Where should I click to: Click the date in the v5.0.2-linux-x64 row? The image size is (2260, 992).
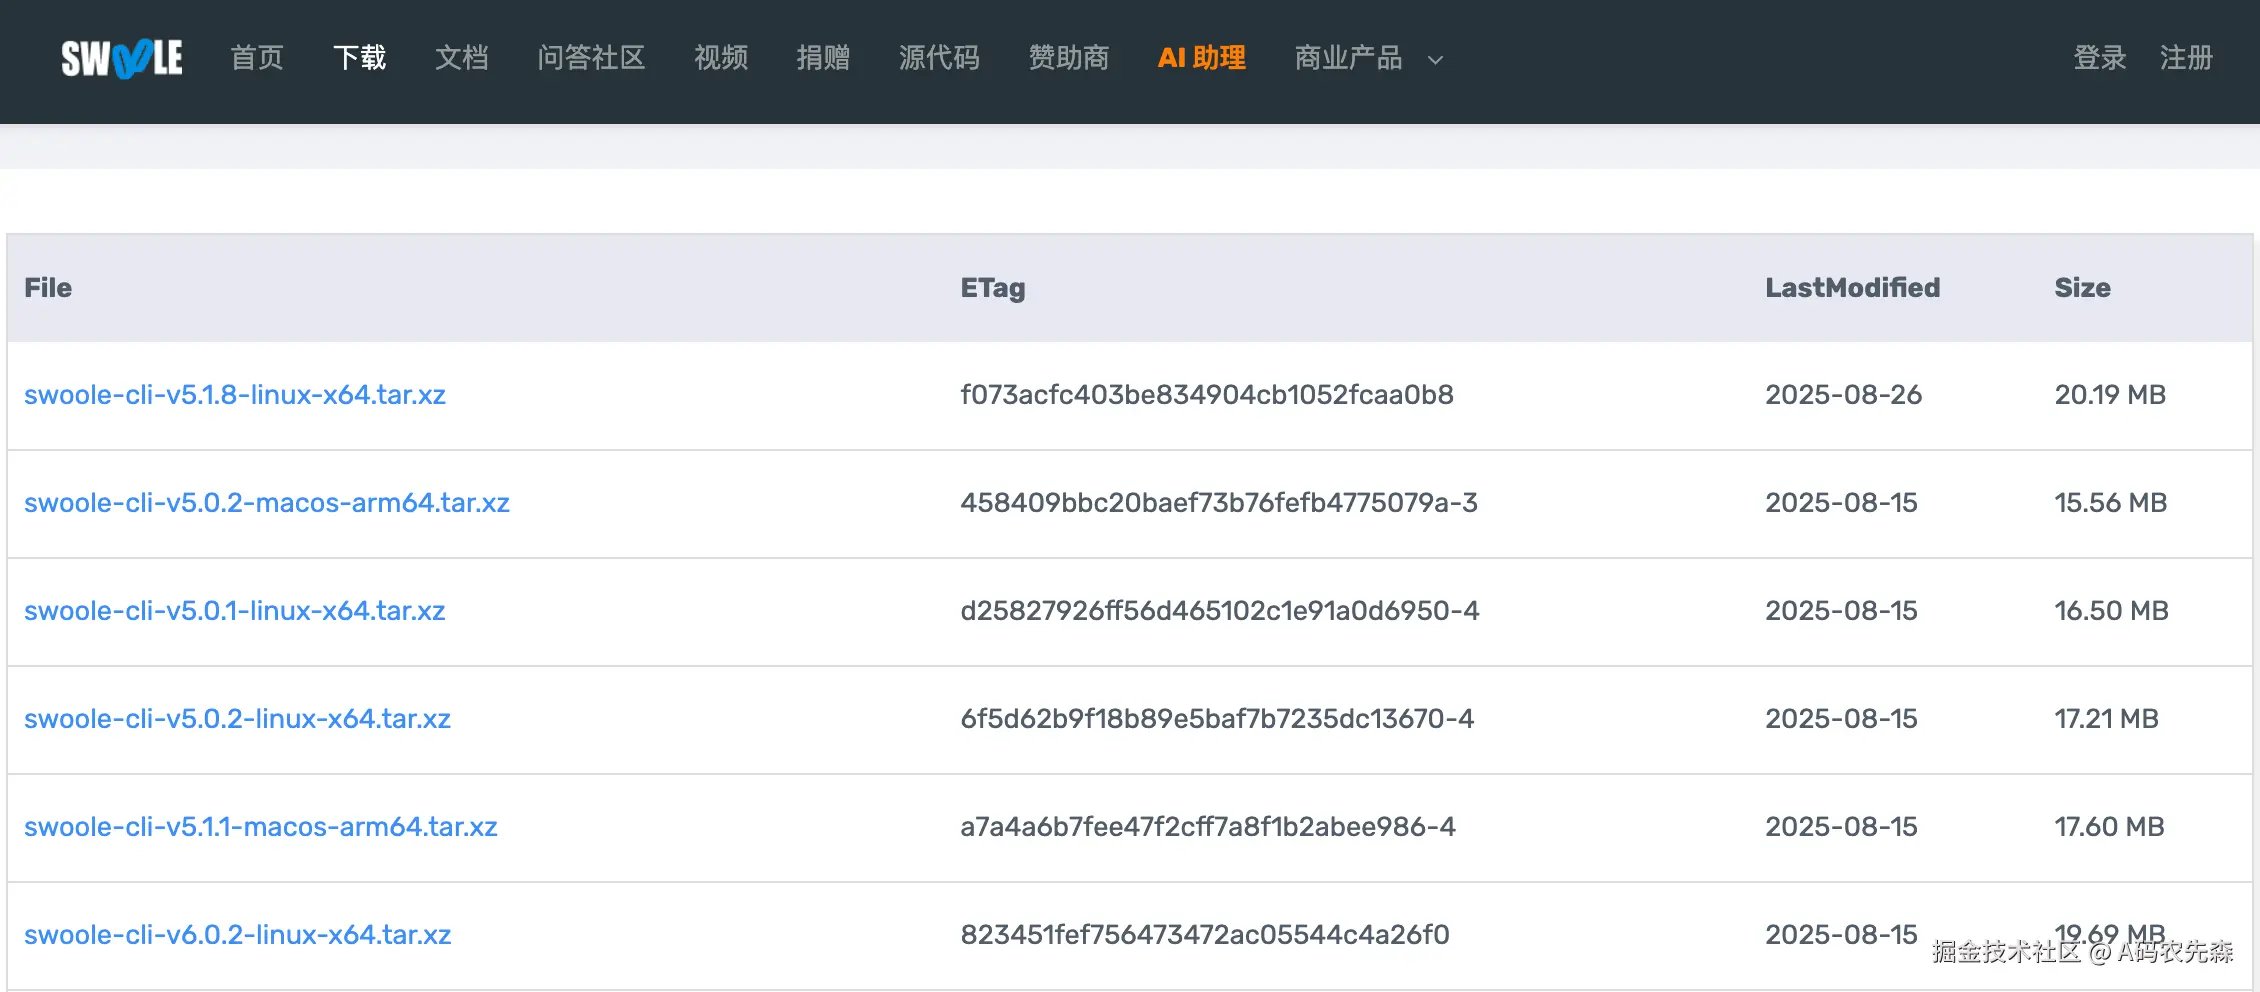pos(1842,719)
